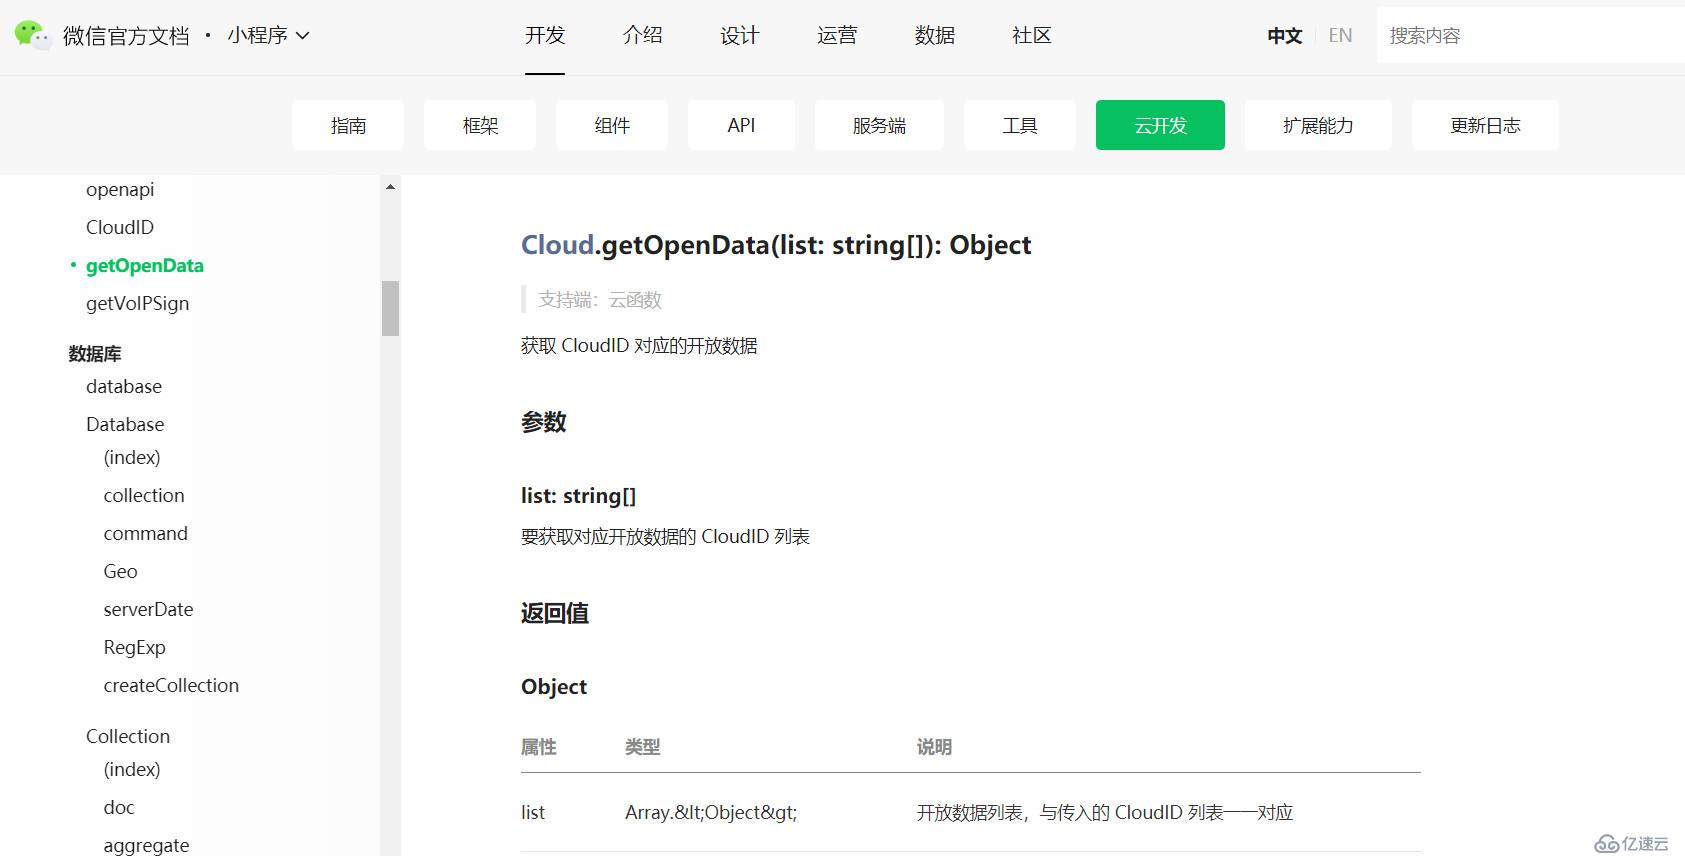This screenshot has width=1685, height=856.
Task: Open the 微信官方文档 home link
Action: pos(126,36)
